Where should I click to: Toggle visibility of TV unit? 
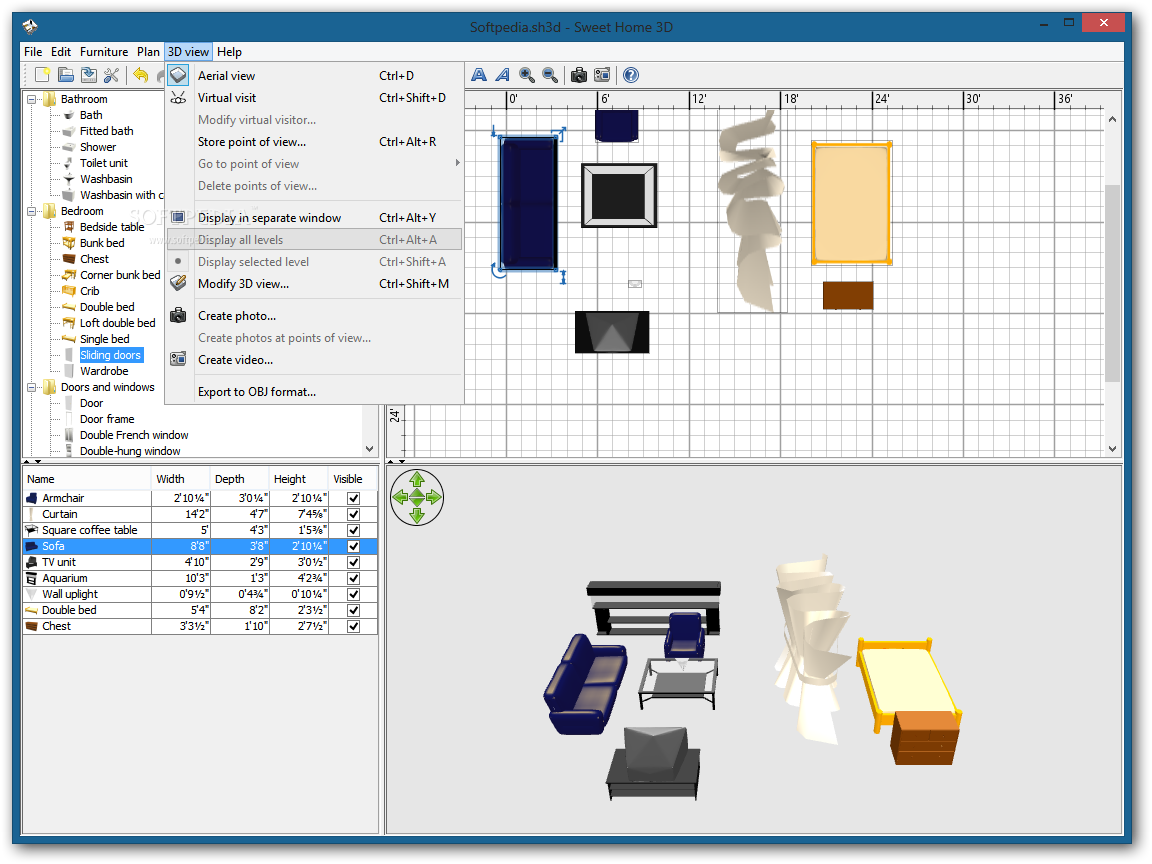click(x=353, y=563)
